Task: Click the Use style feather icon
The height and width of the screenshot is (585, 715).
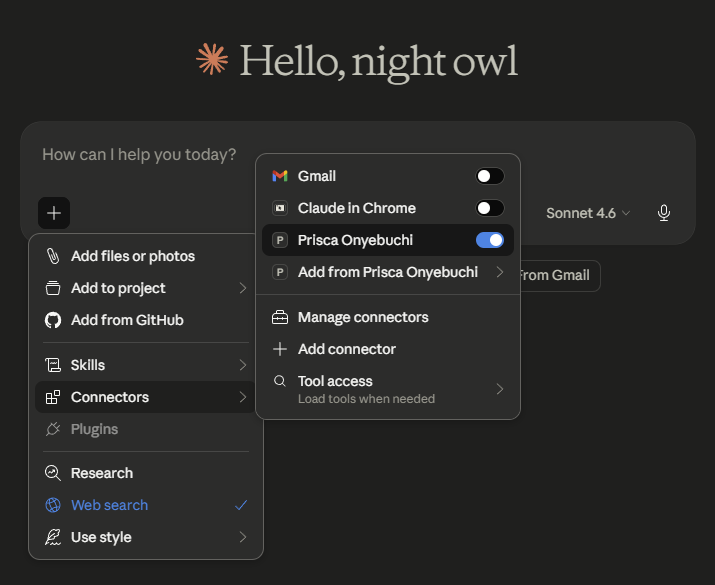Action: click(x=53, y=537)
